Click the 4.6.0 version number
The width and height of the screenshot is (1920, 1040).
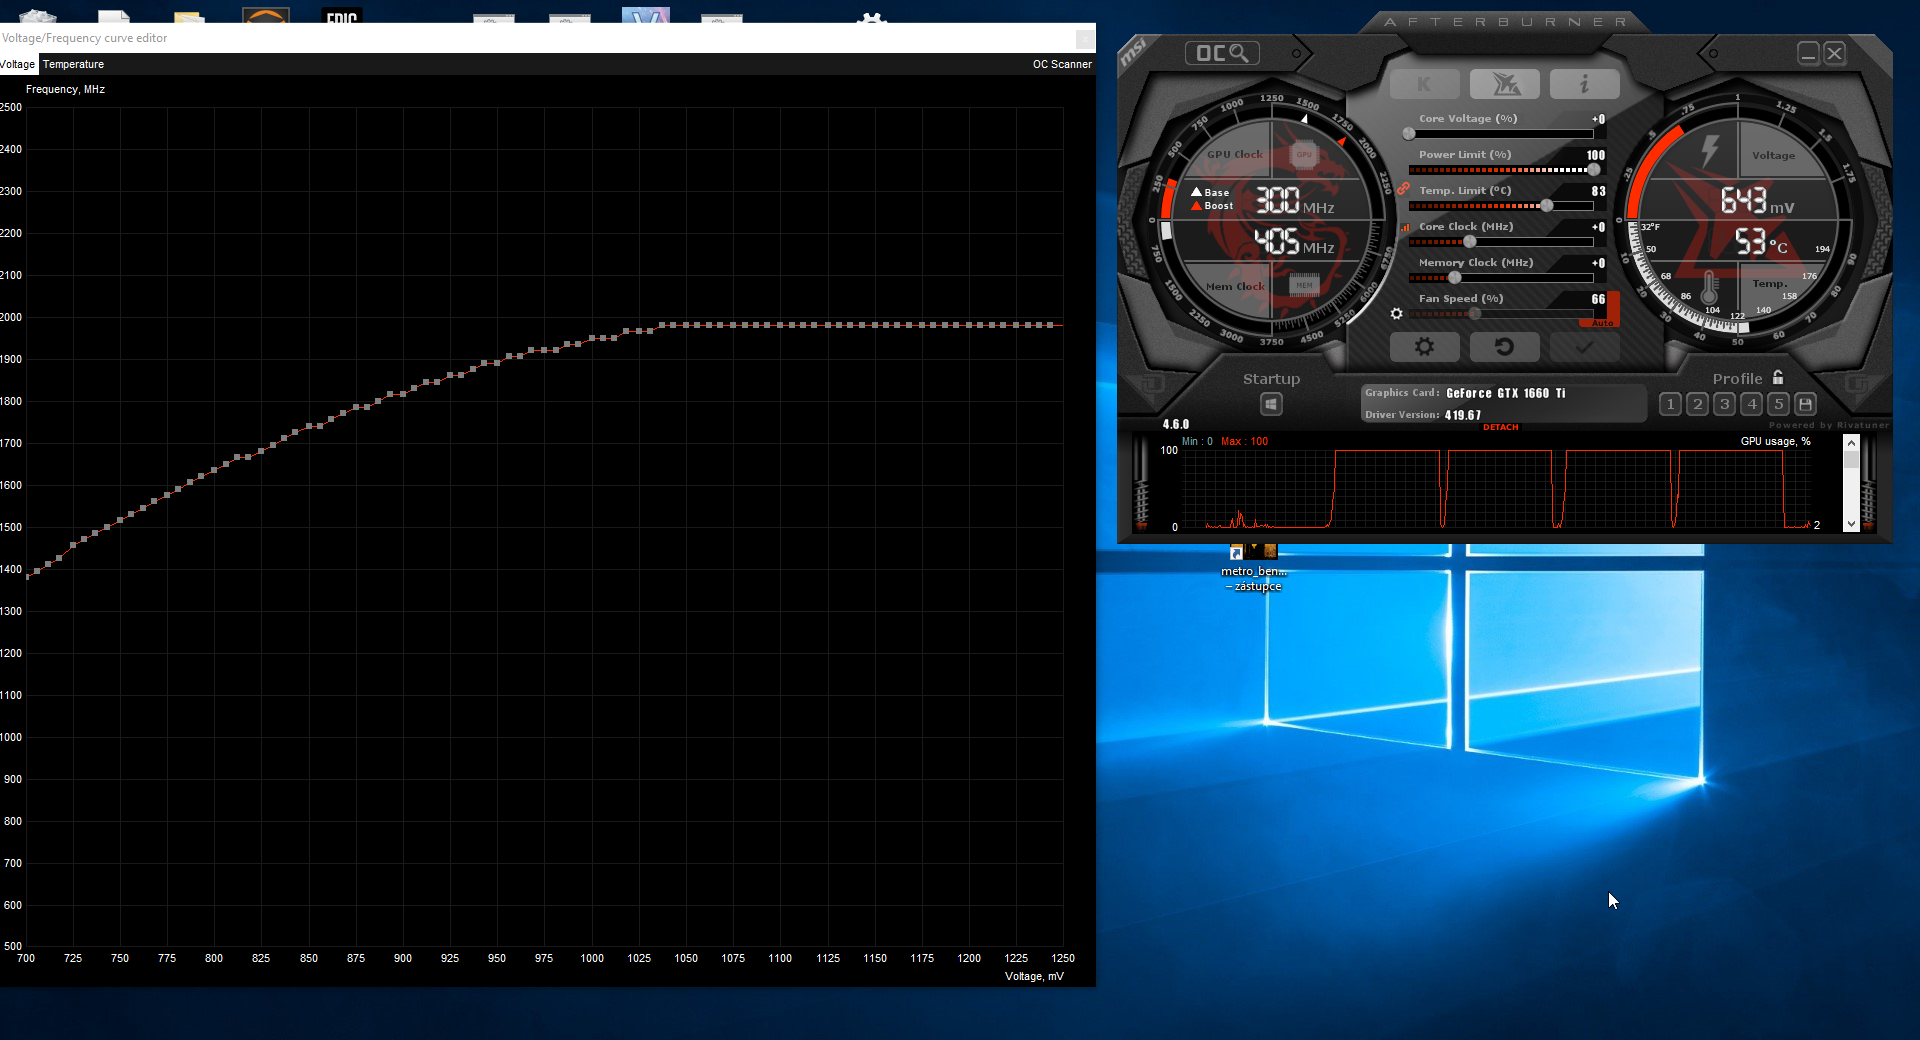point(1175,424)
